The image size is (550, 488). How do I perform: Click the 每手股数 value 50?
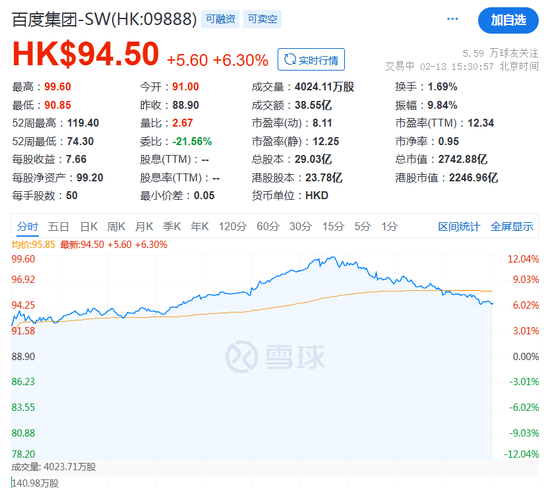[72, 195]
